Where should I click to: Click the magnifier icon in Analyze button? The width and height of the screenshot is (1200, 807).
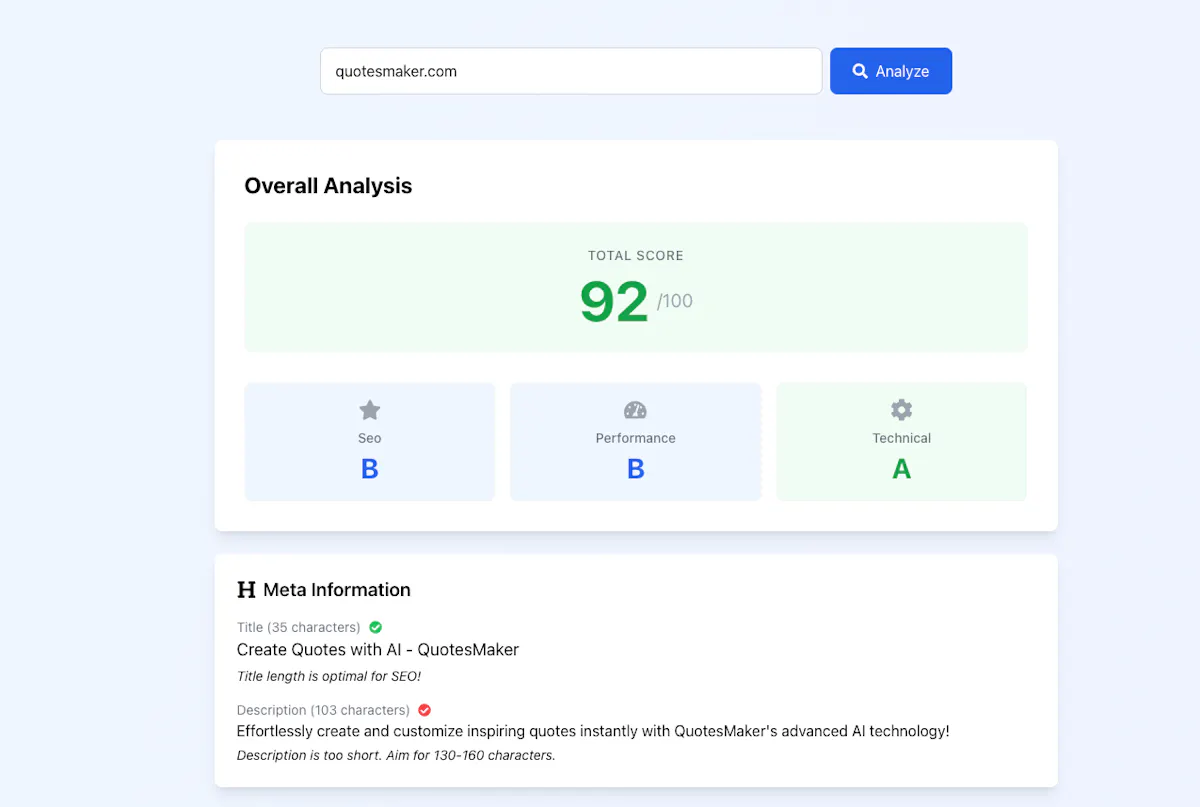[x=860, y=71]
